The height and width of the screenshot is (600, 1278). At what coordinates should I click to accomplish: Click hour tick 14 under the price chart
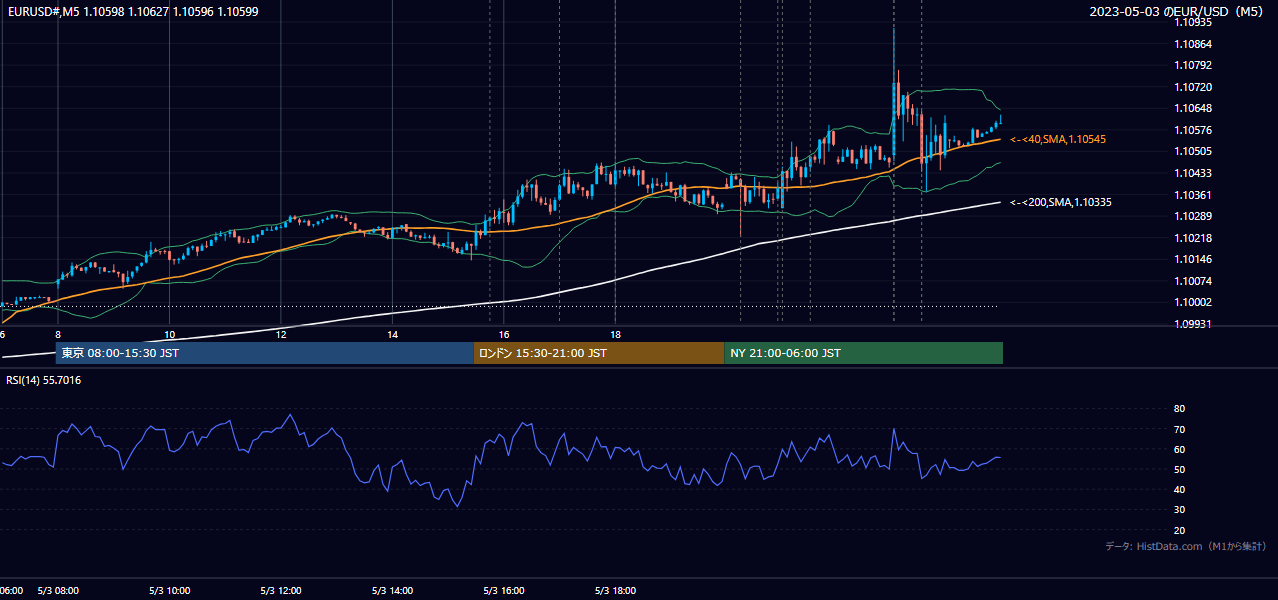[x=392, y=334]
